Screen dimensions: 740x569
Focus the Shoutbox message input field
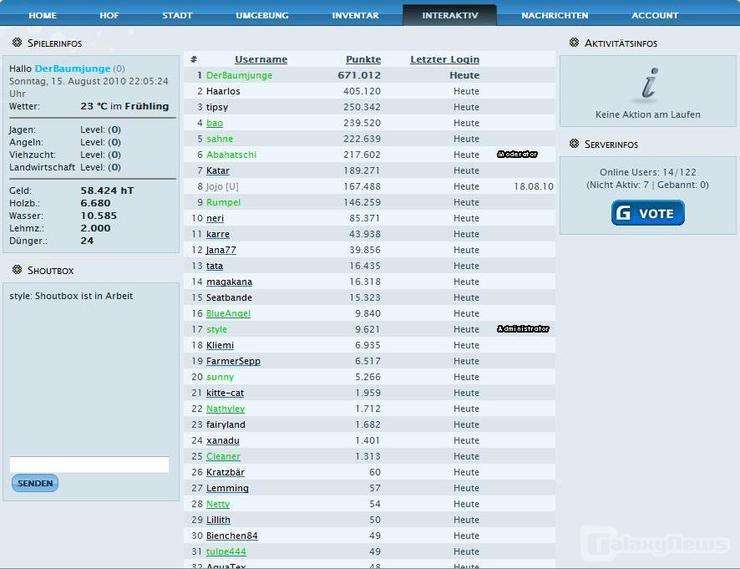pos(89,464)
